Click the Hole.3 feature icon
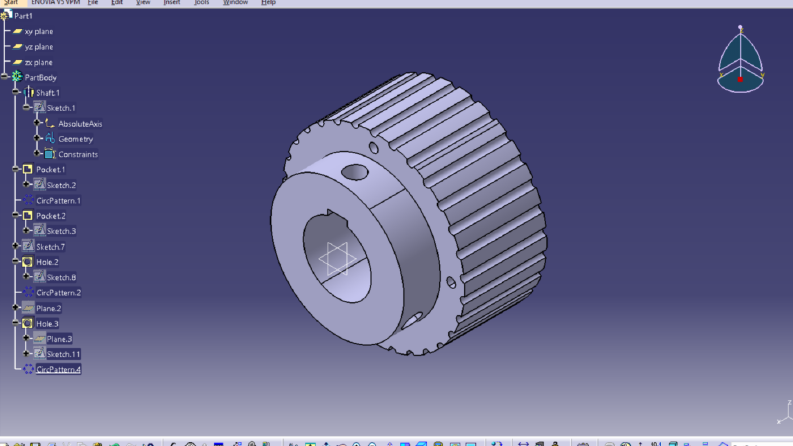The image size is (793, 446). [x=28, y=323]
